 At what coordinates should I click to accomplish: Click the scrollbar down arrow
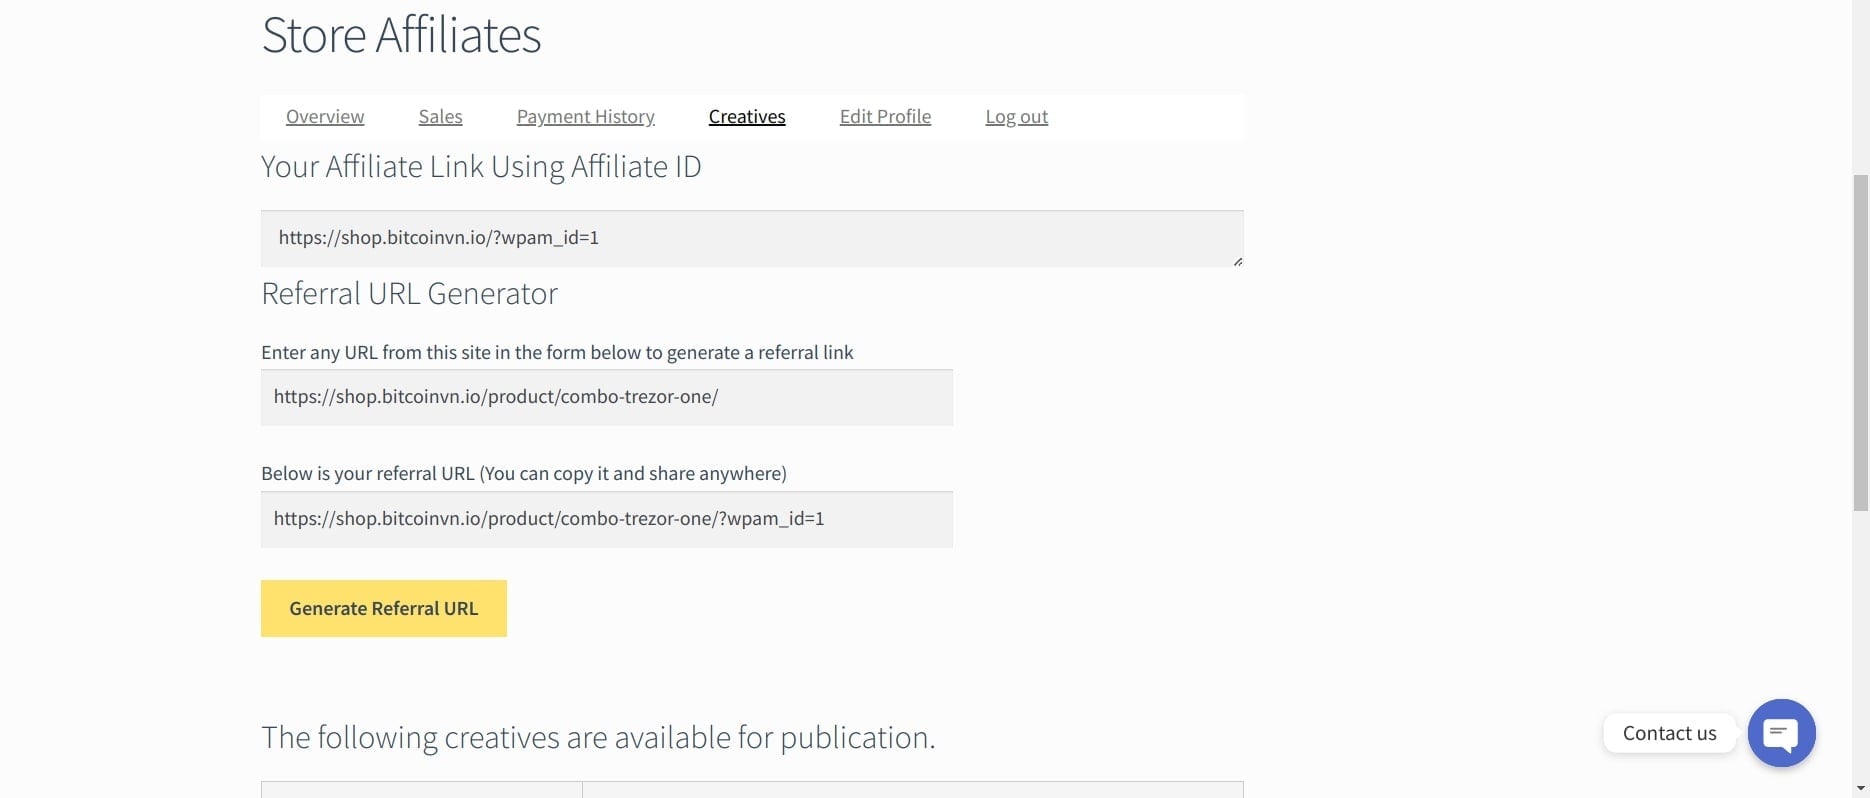coord(1861,788)
